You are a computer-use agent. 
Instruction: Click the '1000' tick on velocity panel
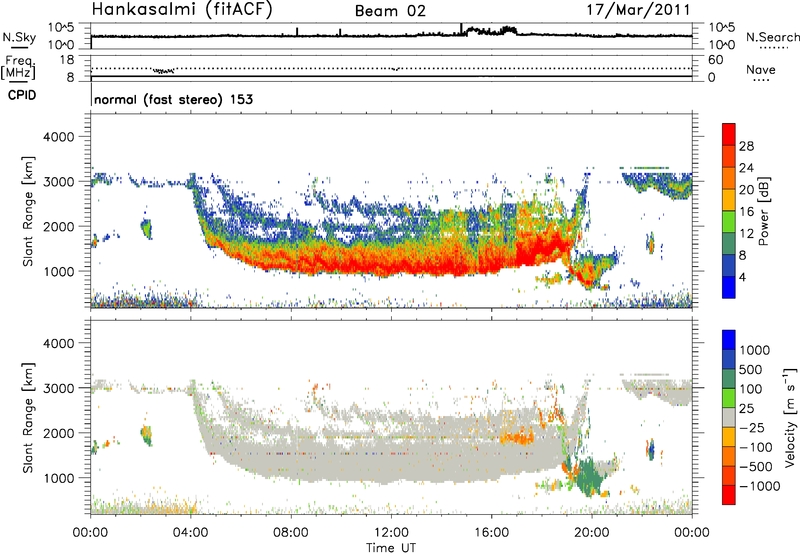[58, 478]
